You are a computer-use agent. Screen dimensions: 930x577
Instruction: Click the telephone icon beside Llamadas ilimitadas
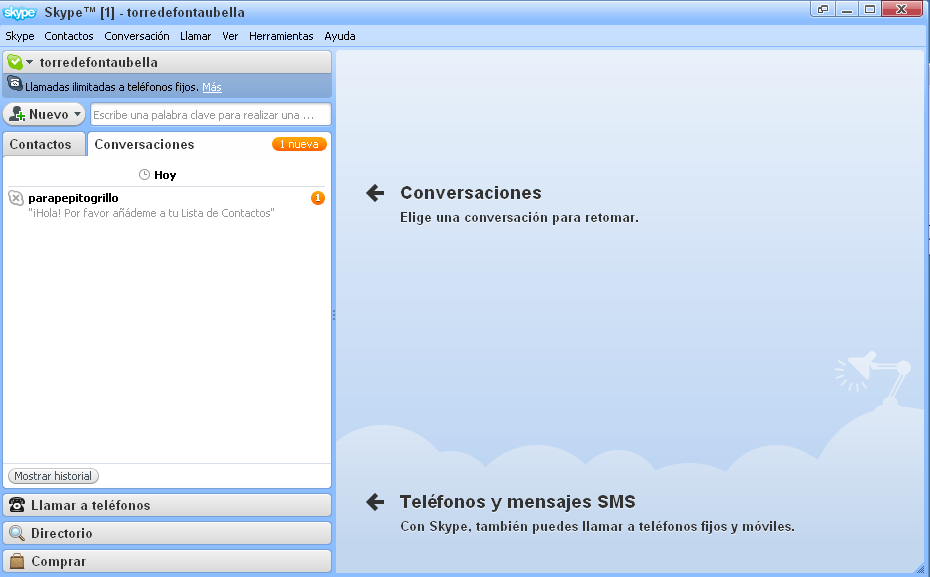point(15,84)
